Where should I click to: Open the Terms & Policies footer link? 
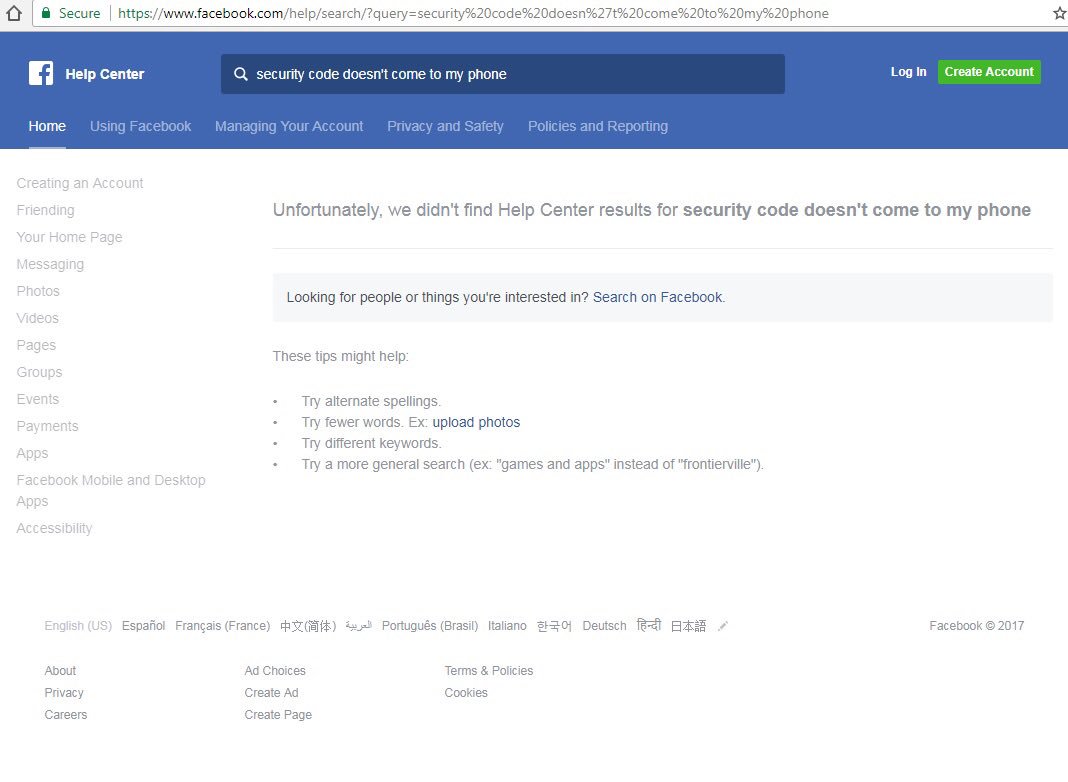coord(489,670)
